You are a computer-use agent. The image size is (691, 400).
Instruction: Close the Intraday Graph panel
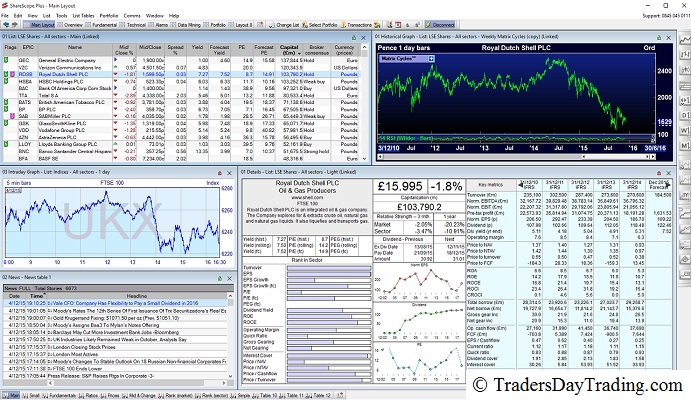[229, 173]
